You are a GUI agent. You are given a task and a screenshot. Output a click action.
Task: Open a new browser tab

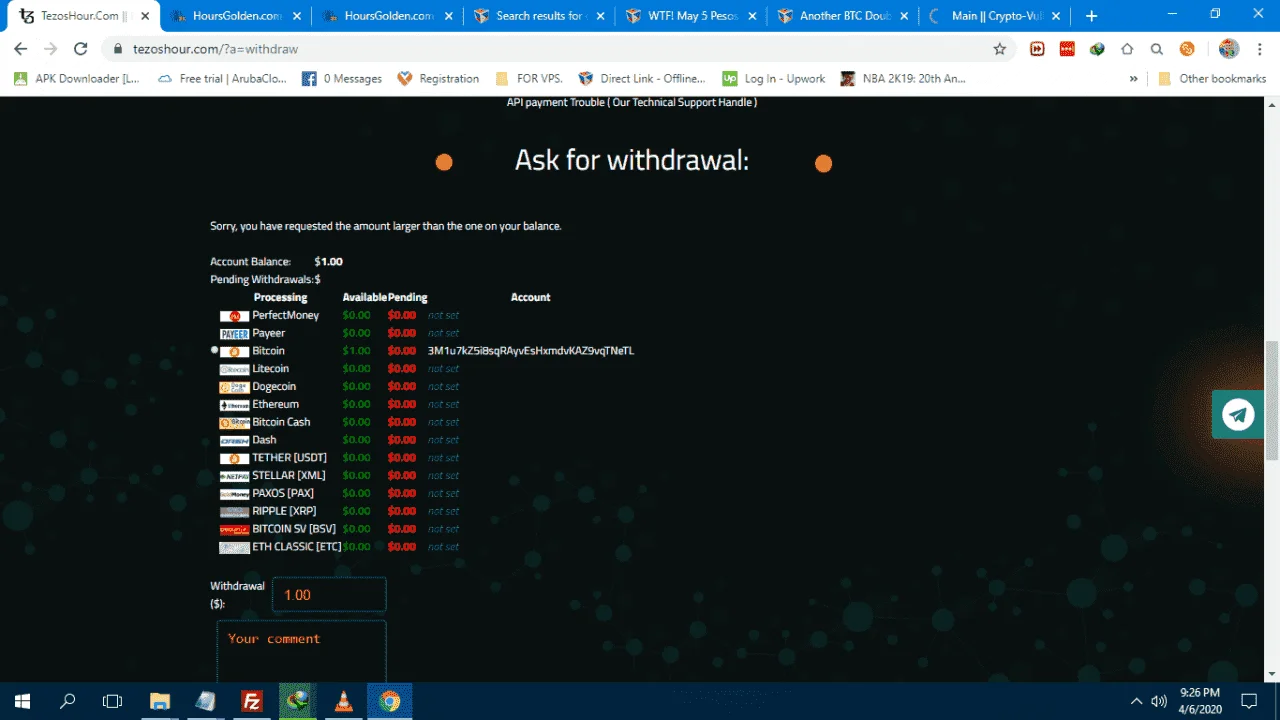pyautogui.click(x=1091, y=16)
